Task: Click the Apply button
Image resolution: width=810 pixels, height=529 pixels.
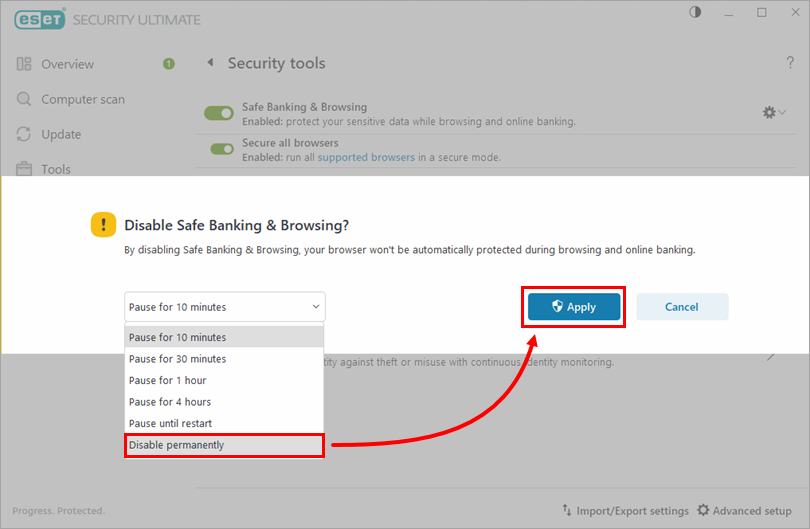Action: pos(575,307)
